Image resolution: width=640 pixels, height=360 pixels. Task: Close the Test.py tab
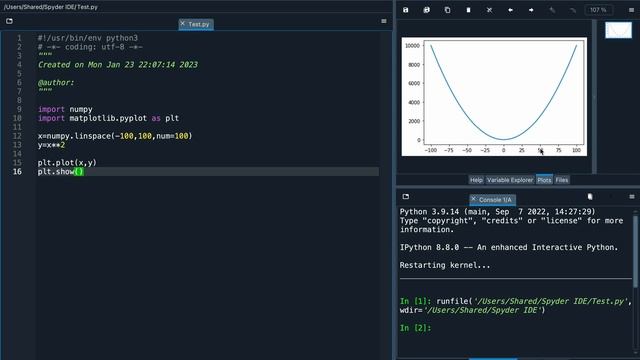click(182, 24)
